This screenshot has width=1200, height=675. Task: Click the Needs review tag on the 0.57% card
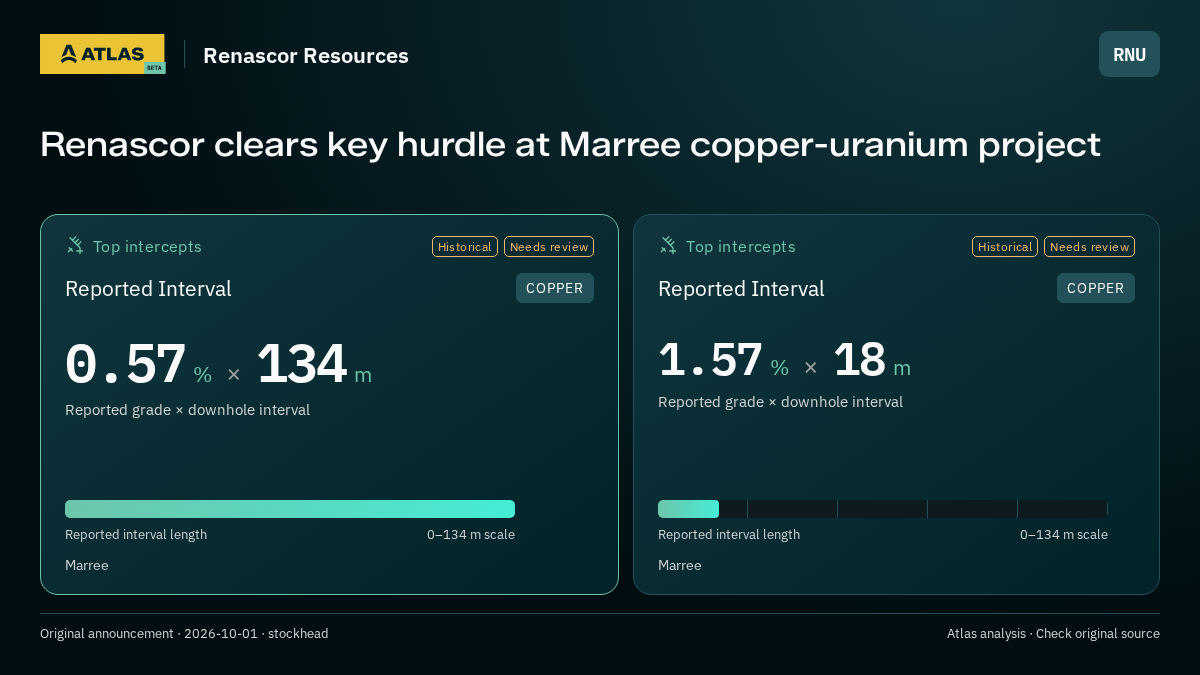click(549, 246)
